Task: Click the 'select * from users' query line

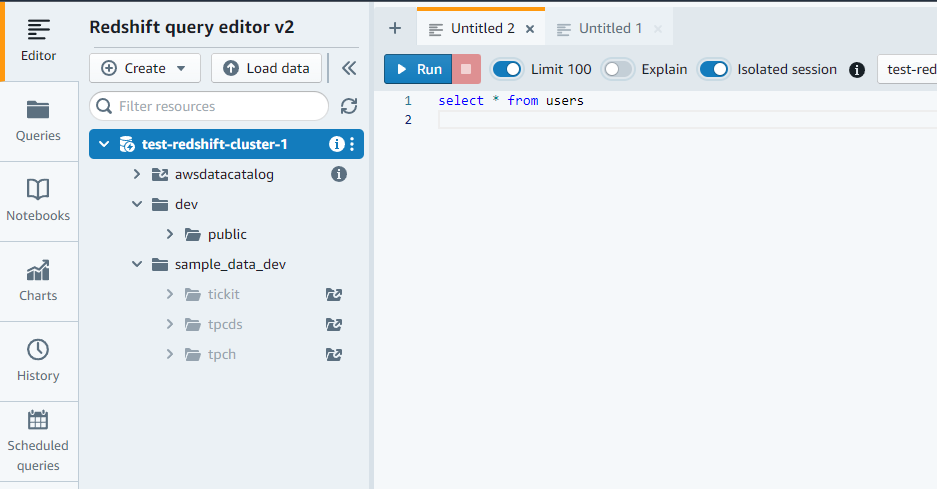Action: 511,100
